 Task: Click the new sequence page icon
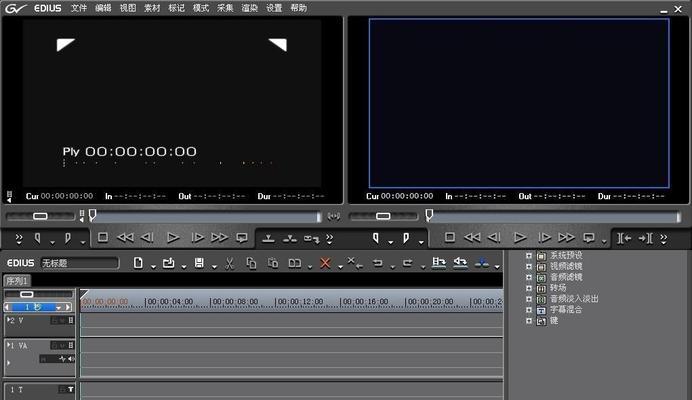[x=139, y=263]
